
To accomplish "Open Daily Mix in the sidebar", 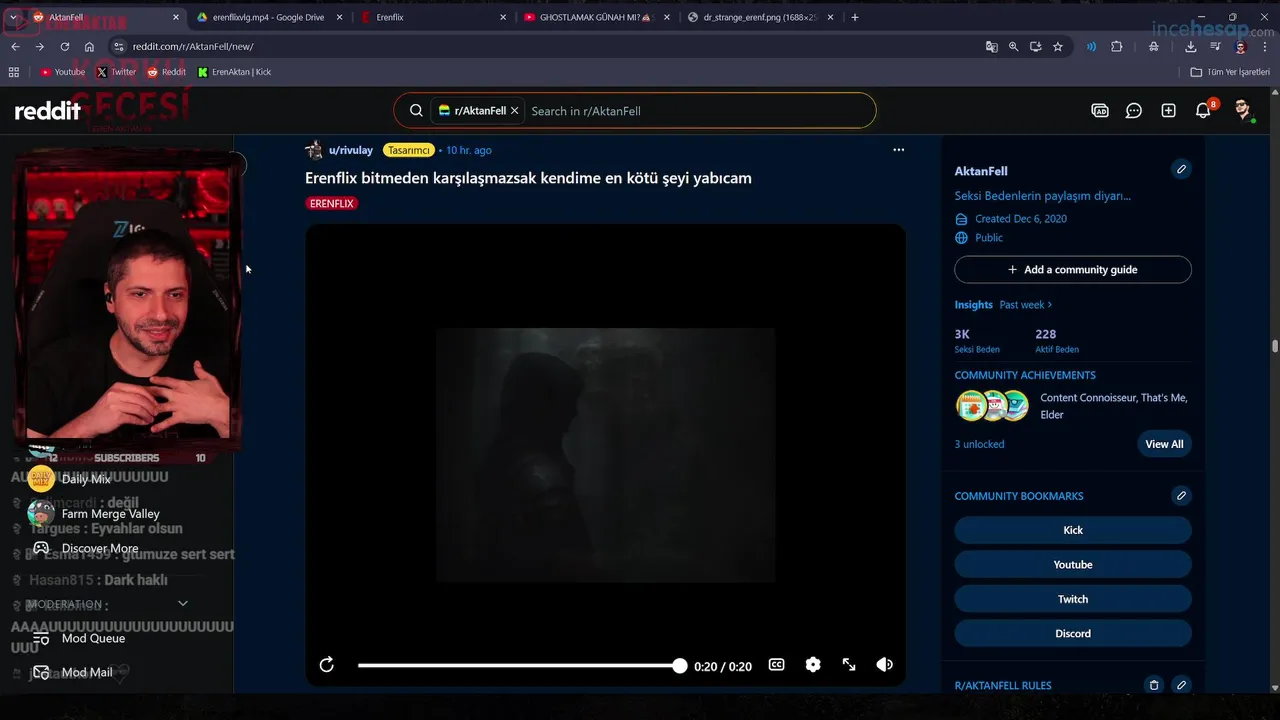I will (86, 479).
